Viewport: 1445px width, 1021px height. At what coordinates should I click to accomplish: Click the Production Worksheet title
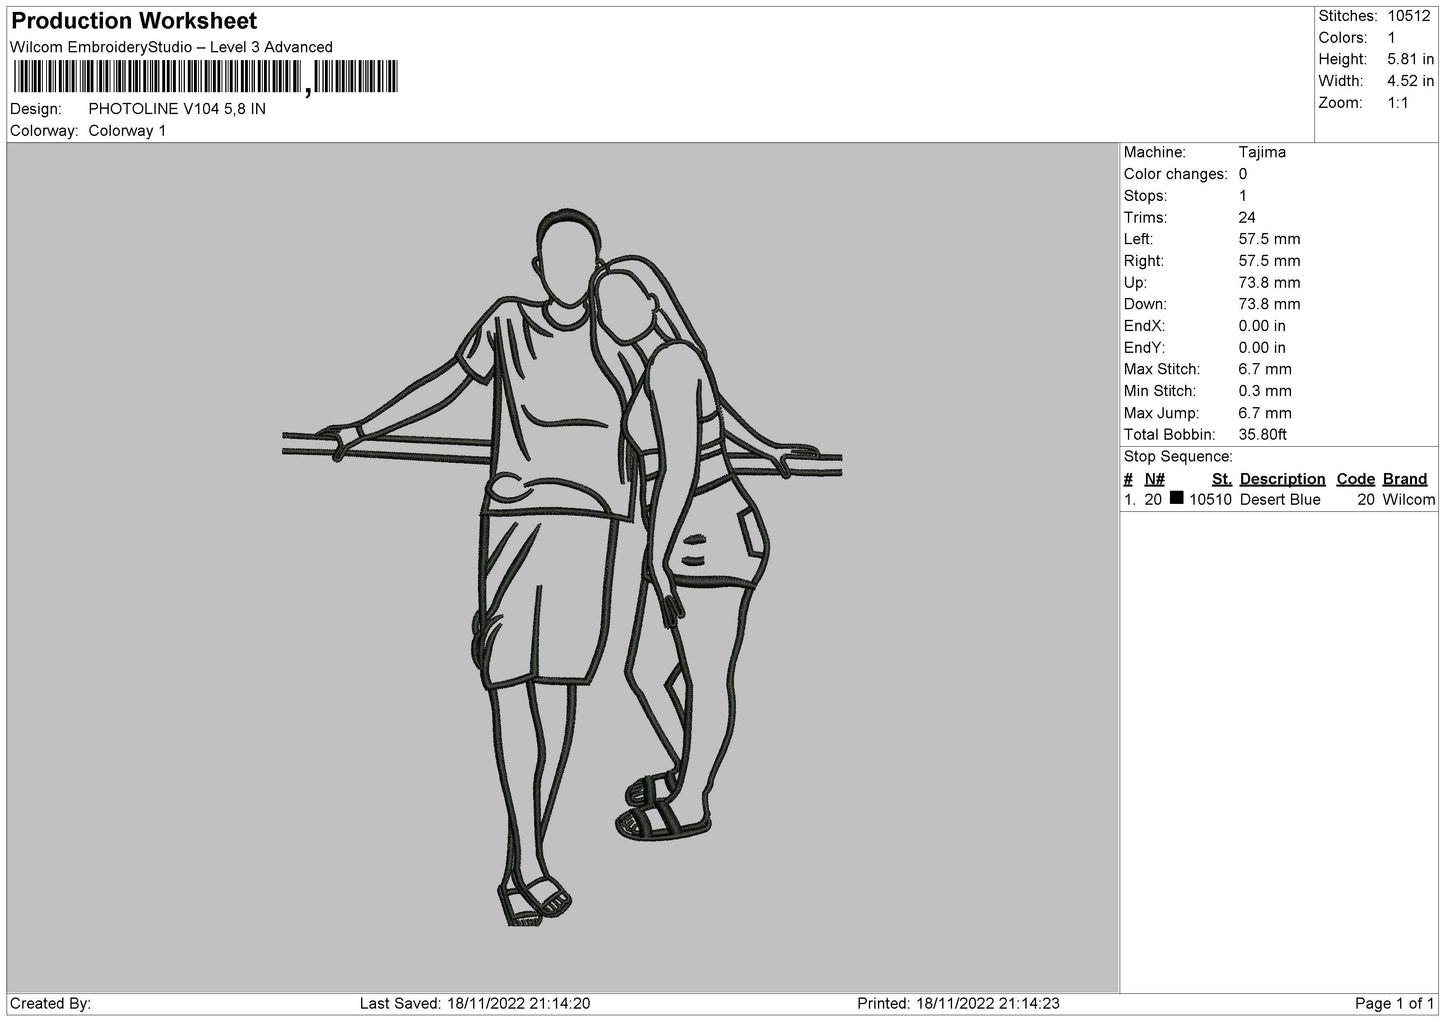click(134, 21)
